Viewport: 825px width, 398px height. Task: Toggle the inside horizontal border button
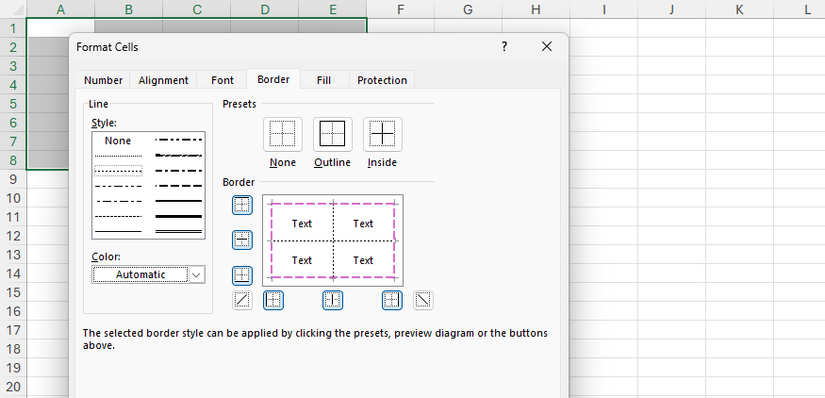(242, 240)
